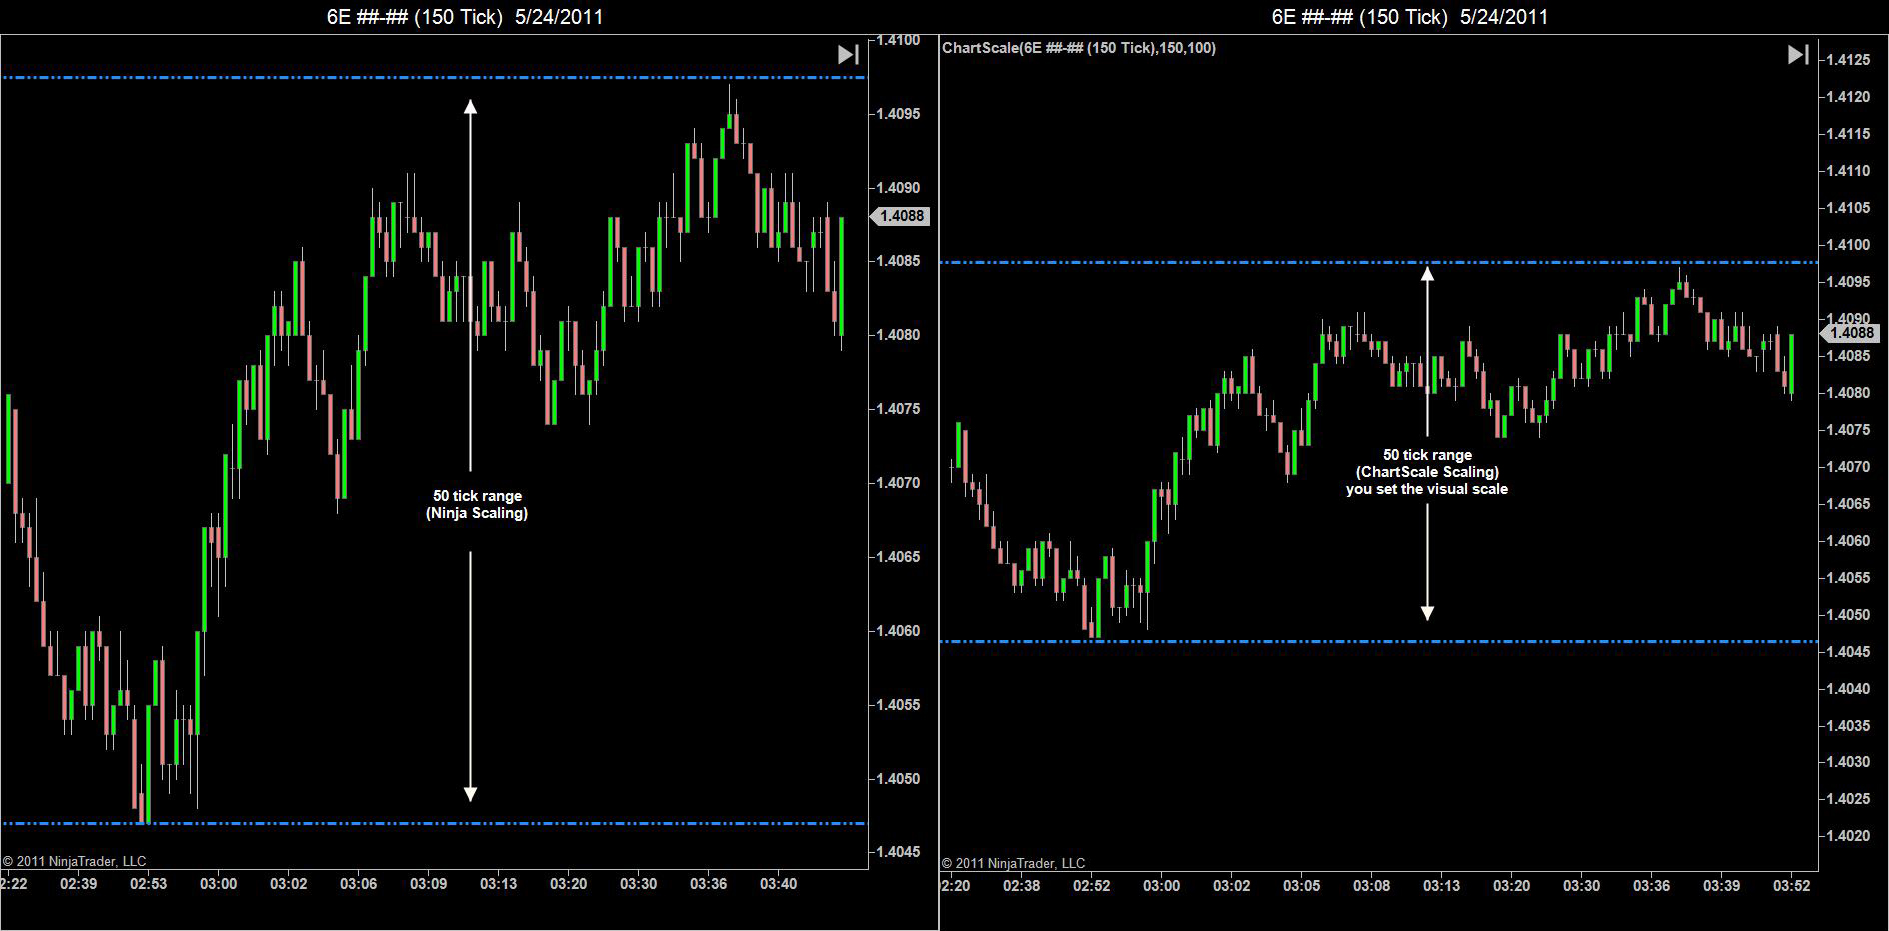Select the upper blue dashed line in right chart
This screenshot has width=1889, height=931.
[1378, 262]
